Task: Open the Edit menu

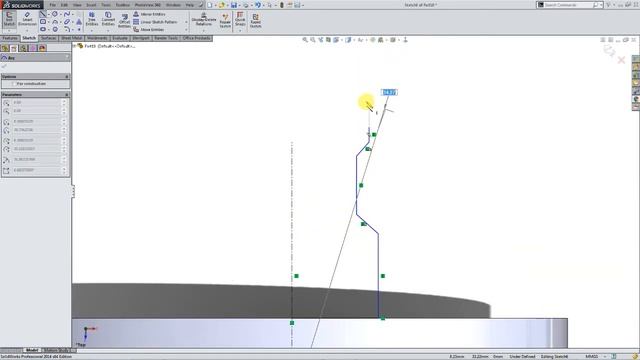Action: coord(64,5)
